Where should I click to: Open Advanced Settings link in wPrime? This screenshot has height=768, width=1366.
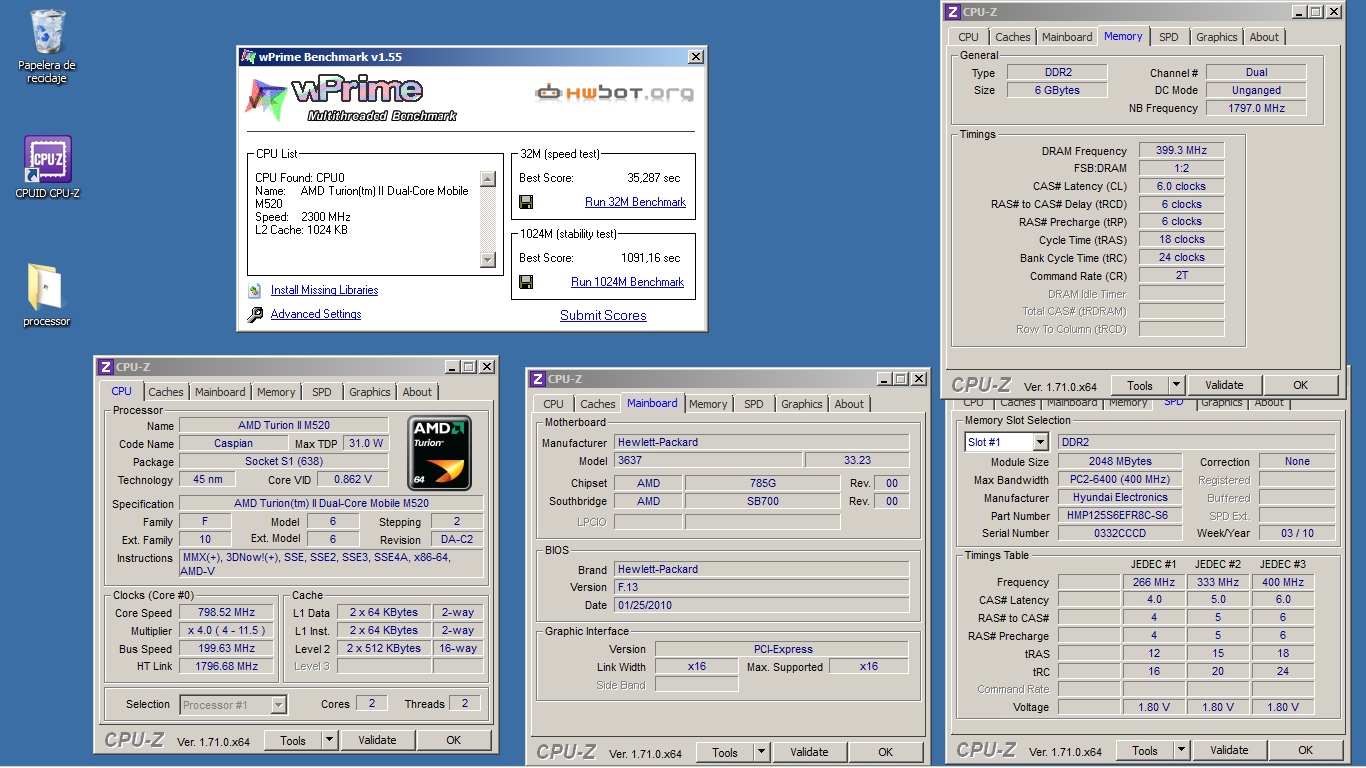(x=316, y=314)
